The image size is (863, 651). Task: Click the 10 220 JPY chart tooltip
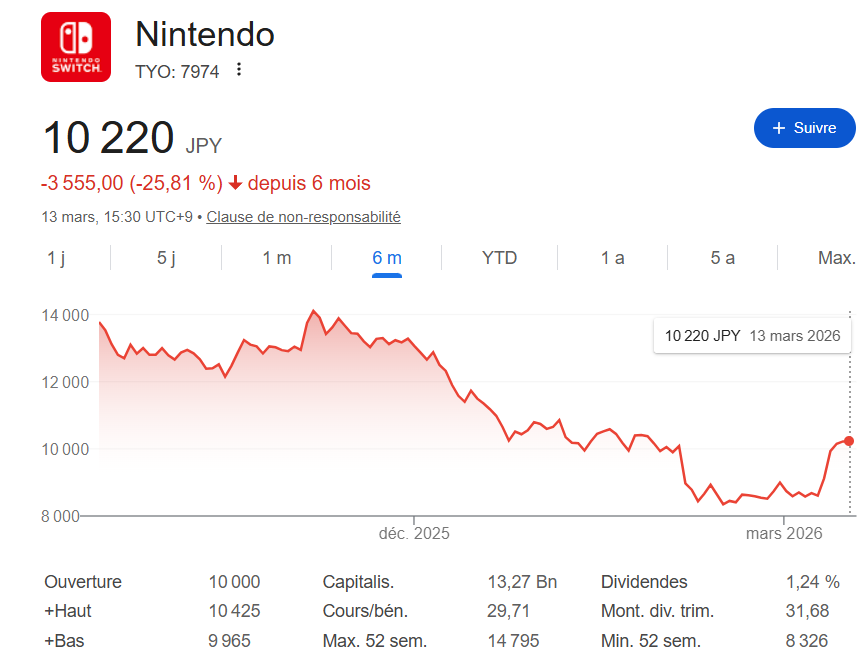point(752,336)
